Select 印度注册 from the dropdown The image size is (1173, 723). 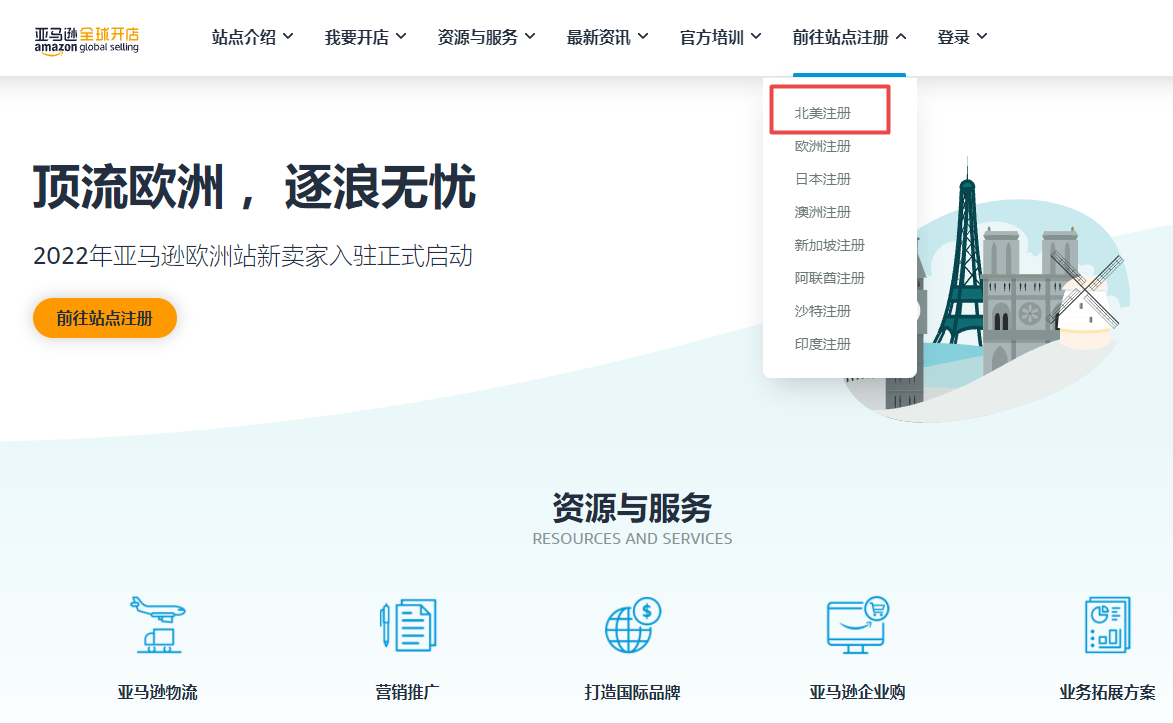(x=823, y=344)
